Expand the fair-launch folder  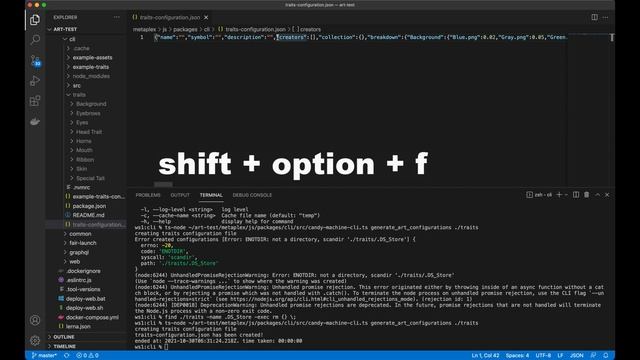tap(86, 243)
